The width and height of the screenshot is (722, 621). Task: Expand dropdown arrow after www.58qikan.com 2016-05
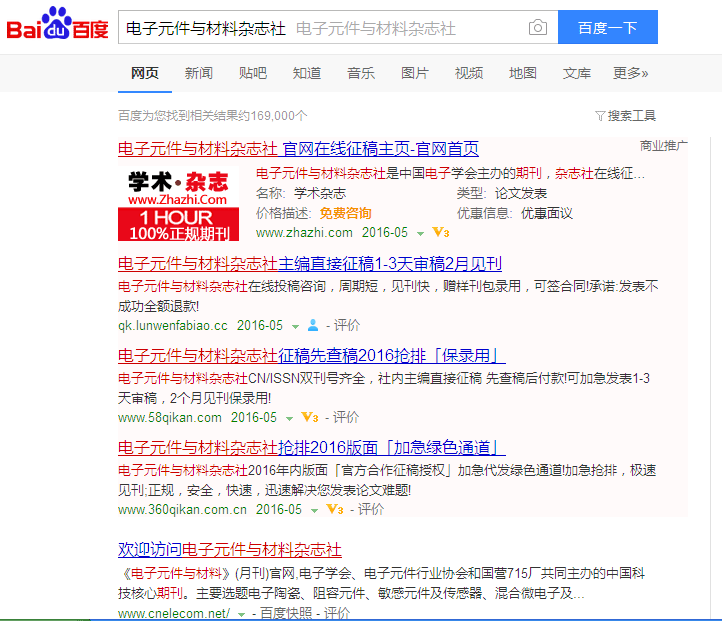pos(289,419)
